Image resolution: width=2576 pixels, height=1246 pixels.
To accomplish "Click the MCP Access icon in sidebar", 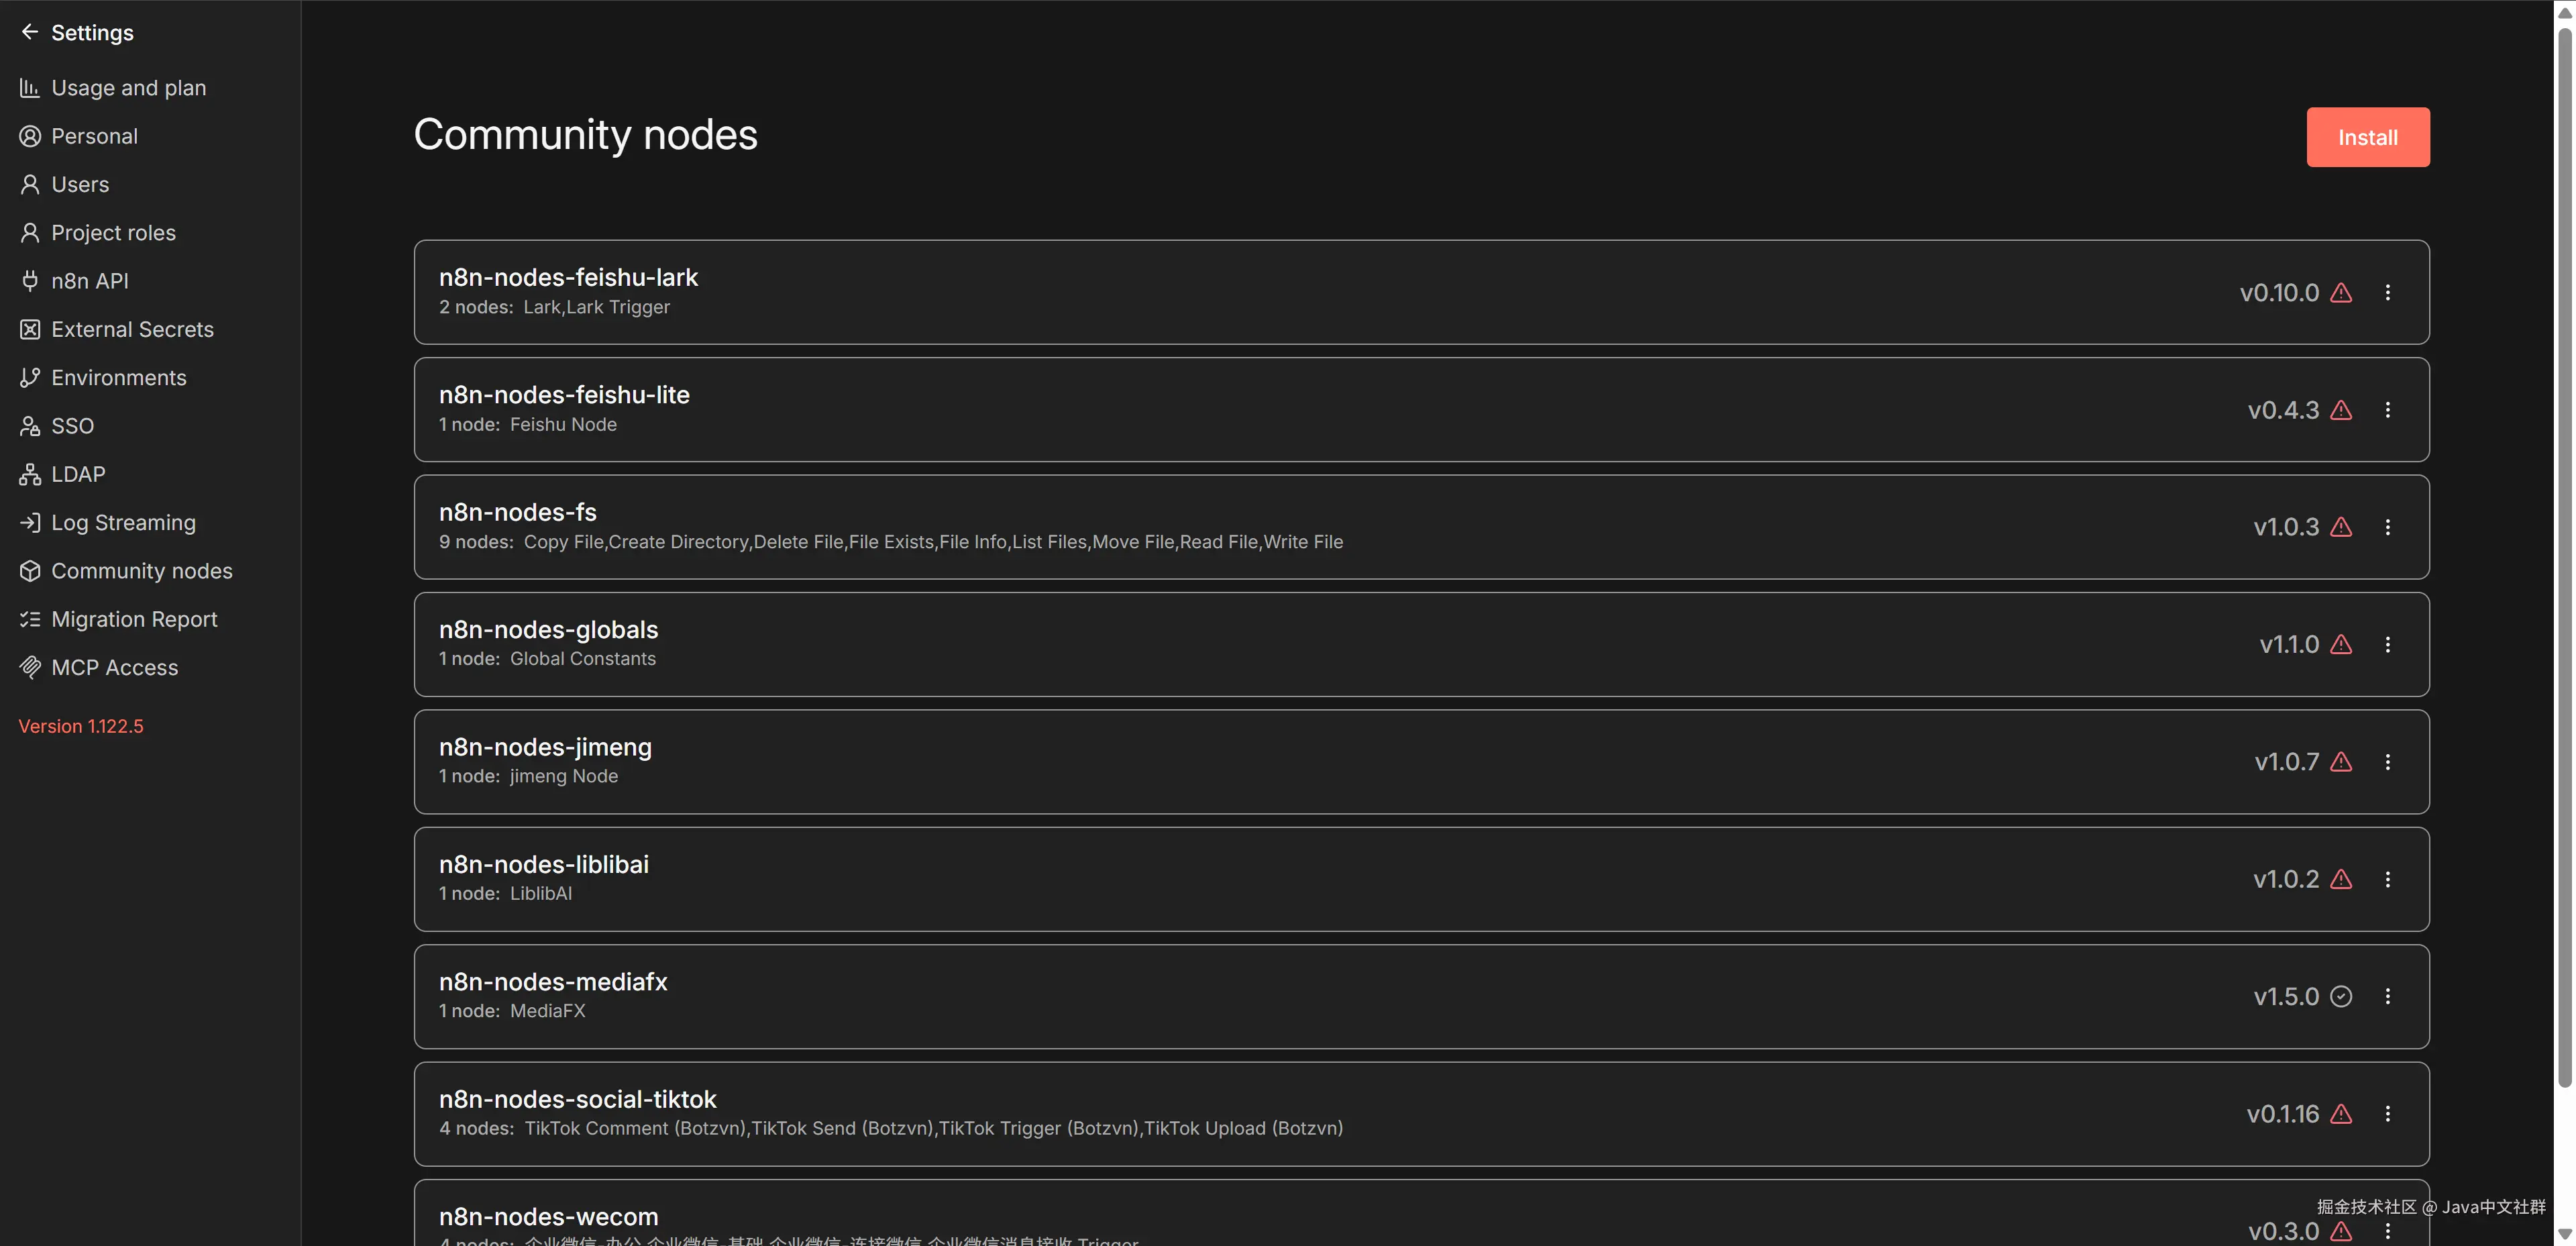I will click(x=30, y=667).
